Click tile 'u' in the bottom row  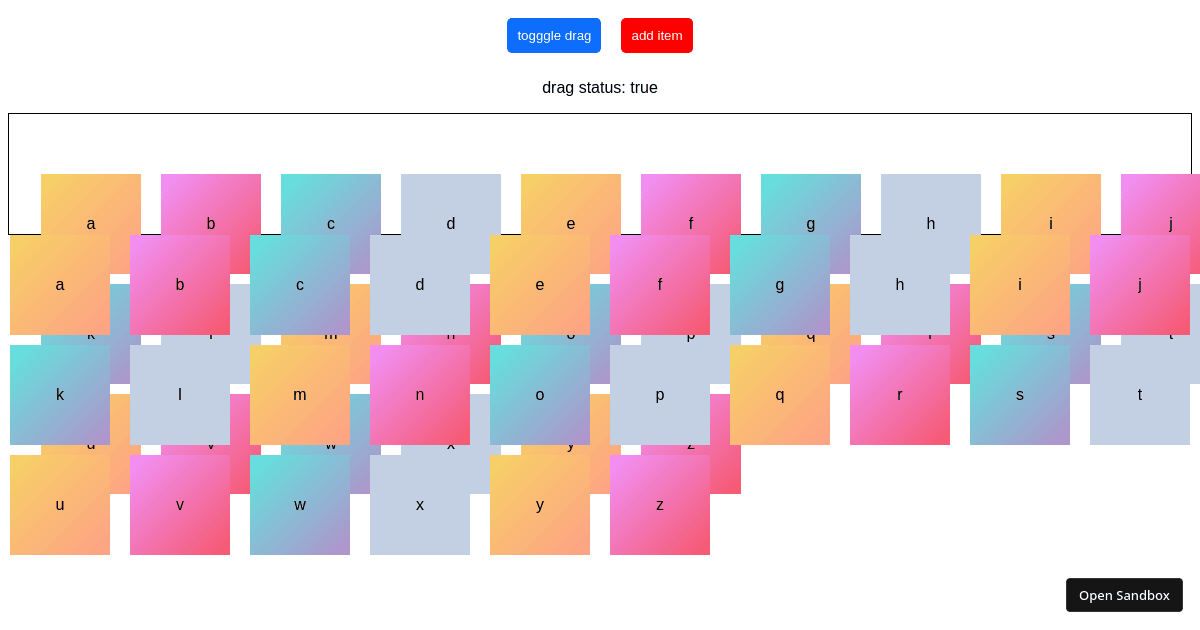point(60,505)
